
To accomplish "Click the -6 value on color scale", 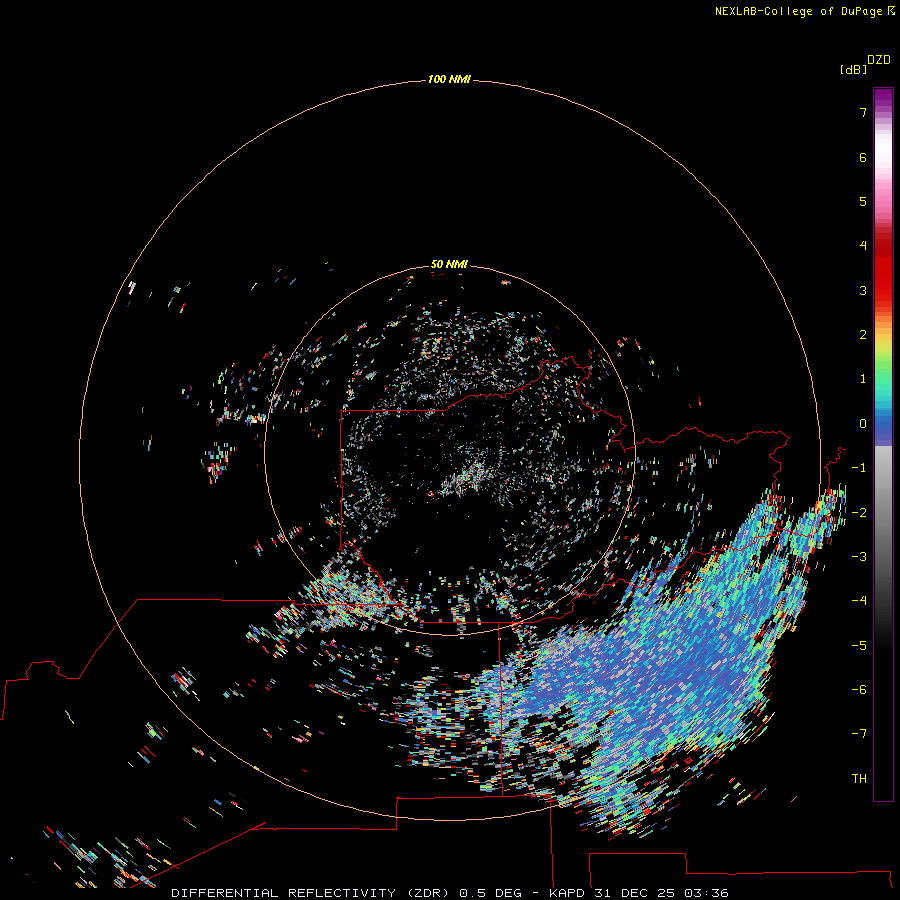I will (x=859, y=689).
